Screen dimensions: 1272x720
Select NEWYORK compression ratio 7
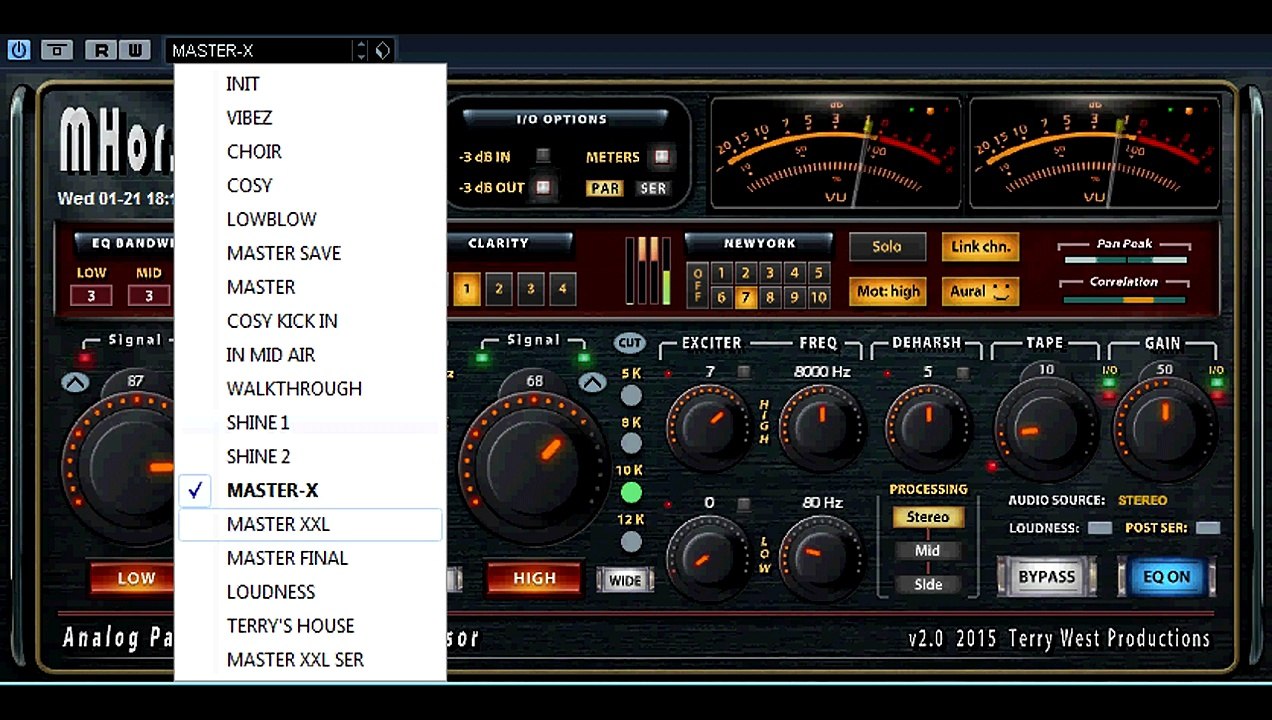[x=745, y=297]
